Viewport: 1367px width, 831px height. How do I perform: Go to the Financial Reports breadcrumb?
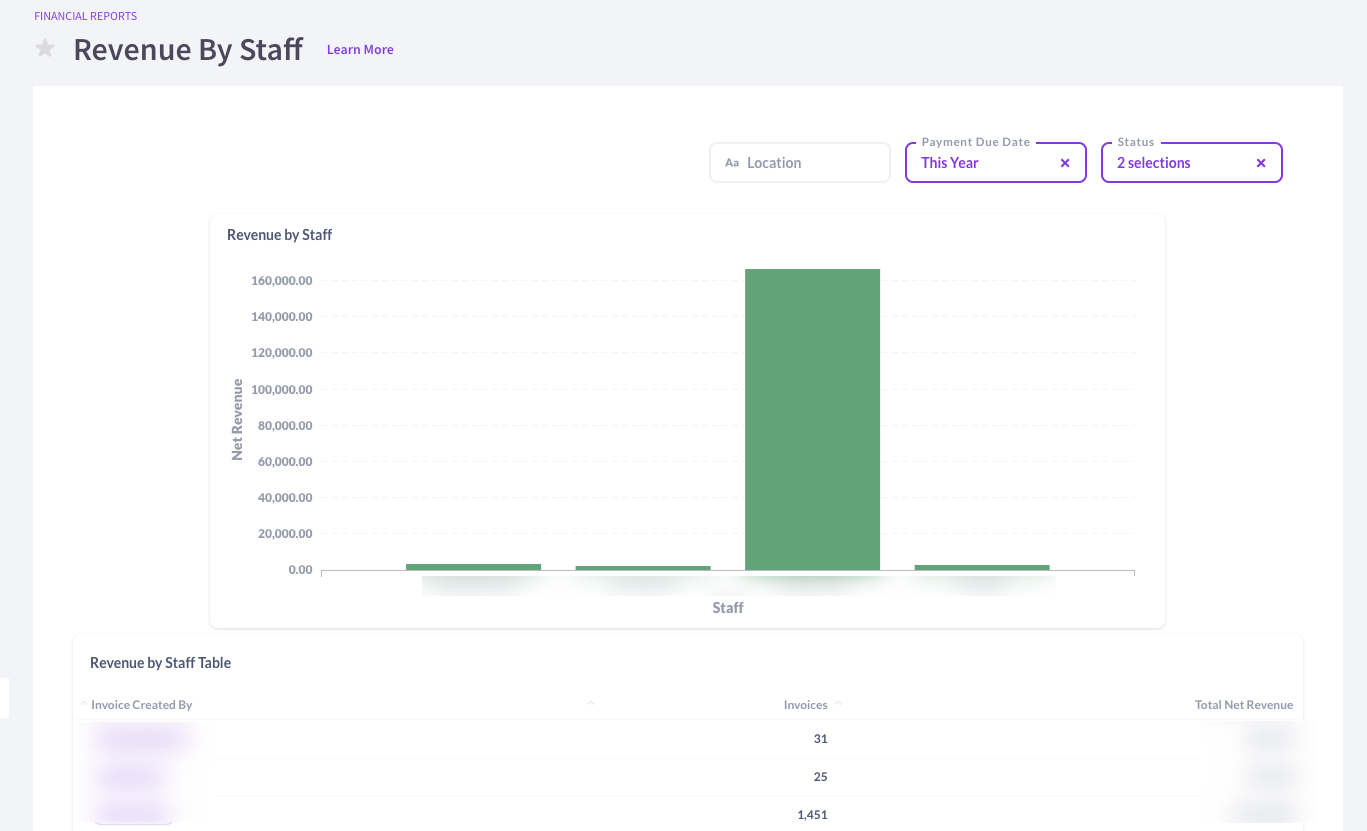86,16
